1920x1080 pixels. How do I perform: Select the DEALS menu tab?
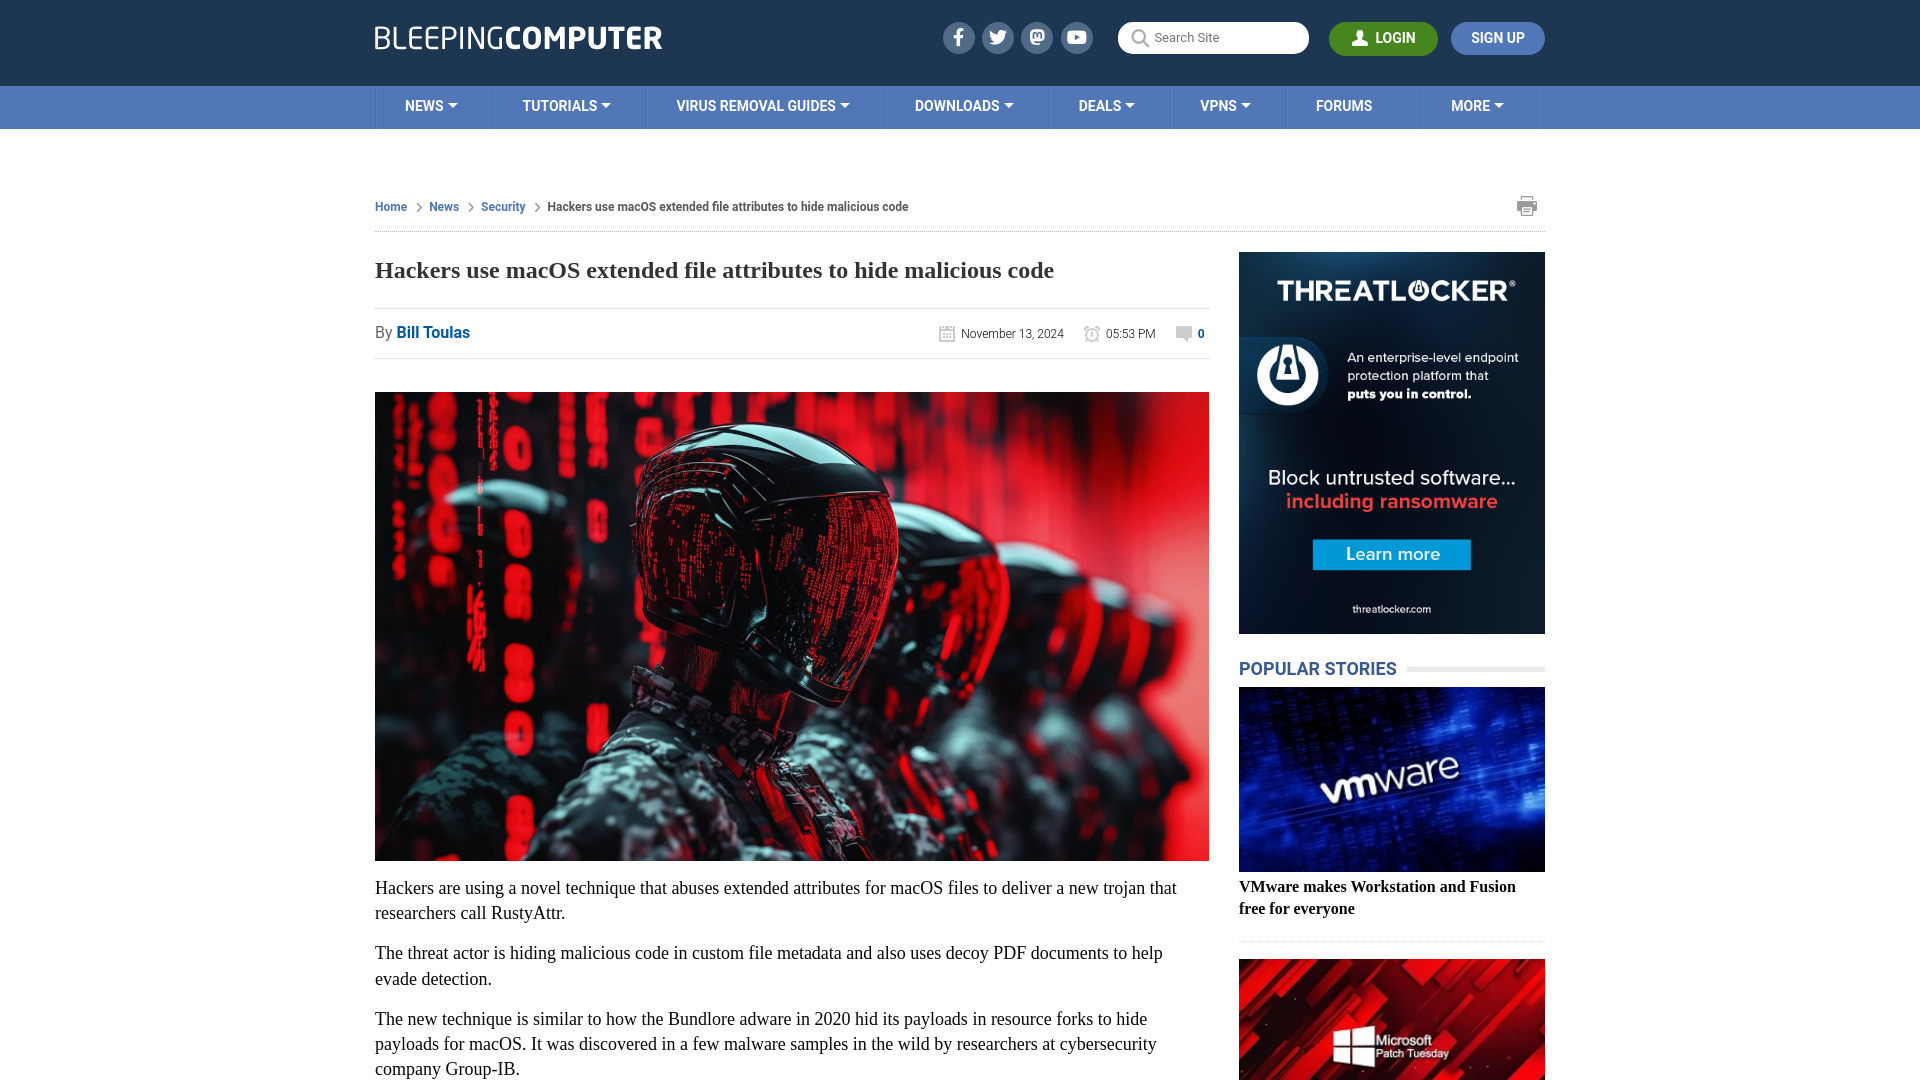pyautogui.click(x=1105, y=105)
